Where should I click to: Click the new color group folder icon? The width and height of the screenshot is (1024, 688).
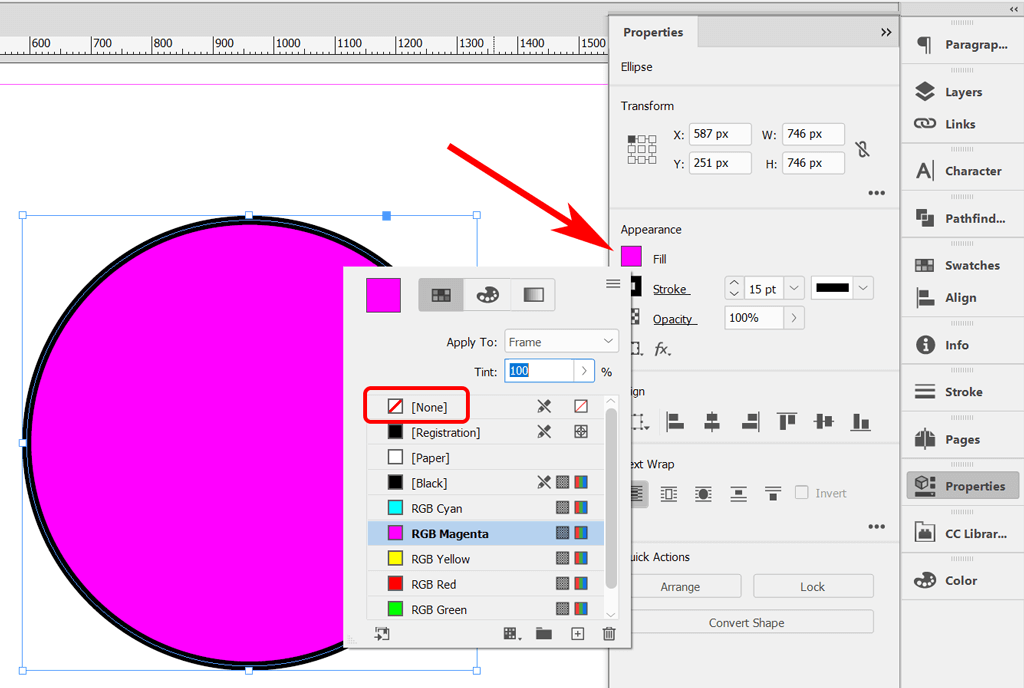[544, 634]
